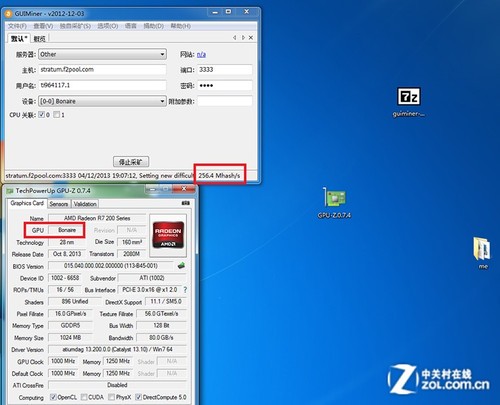Close the current GUIMiner miner tab
Image resolution: width=500 pixels, height=405 pixels.
[251, 38]
